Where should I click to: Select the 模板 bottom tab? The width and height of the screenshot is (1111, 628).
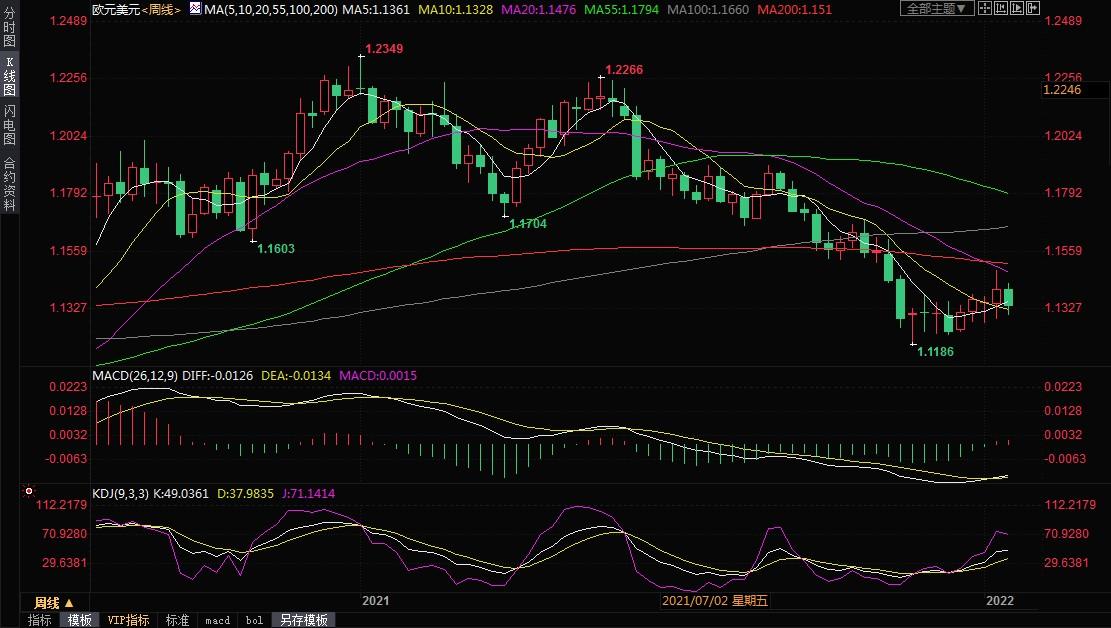click(80, 620)
